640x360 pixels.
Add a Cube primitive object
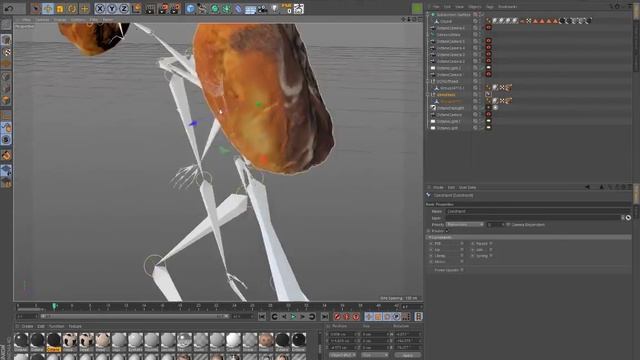point(190,9)
